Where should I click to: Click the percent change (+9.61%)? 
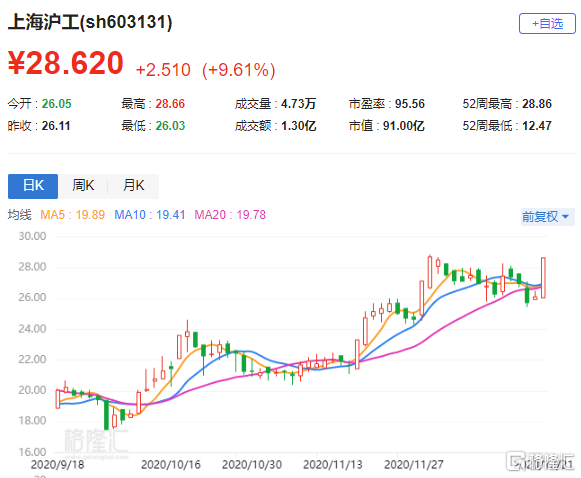point(239,70)
